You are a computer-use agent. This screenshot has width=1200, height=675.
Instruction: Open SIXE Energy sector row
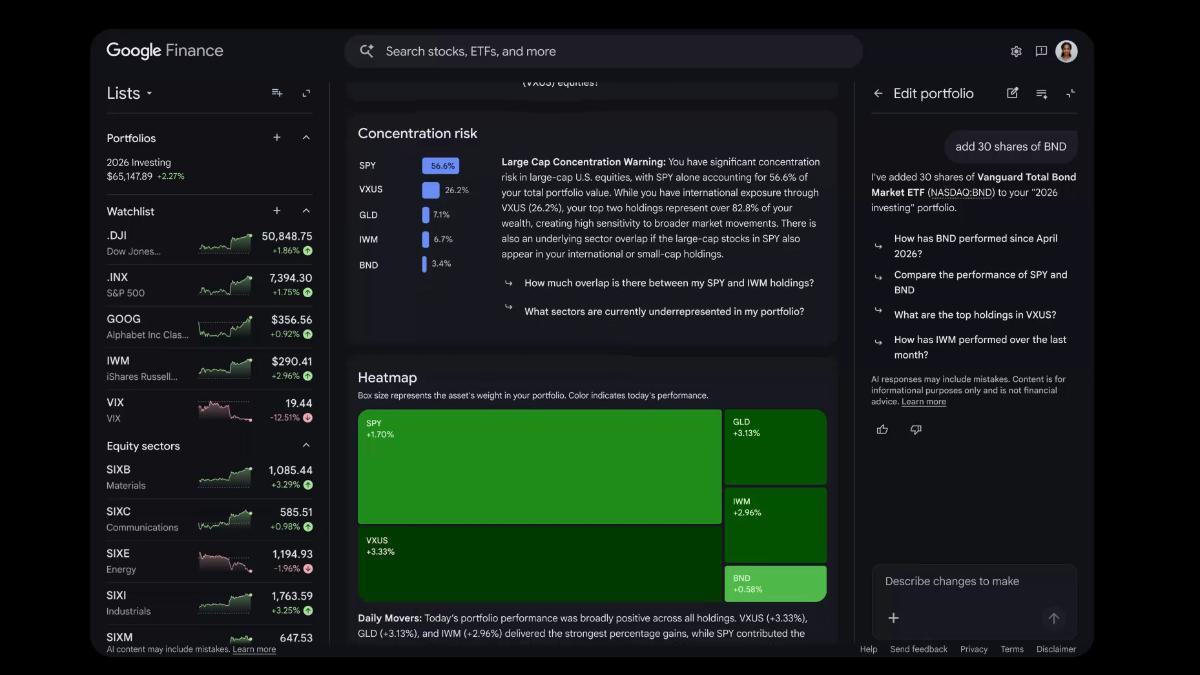tap(209, 561)
